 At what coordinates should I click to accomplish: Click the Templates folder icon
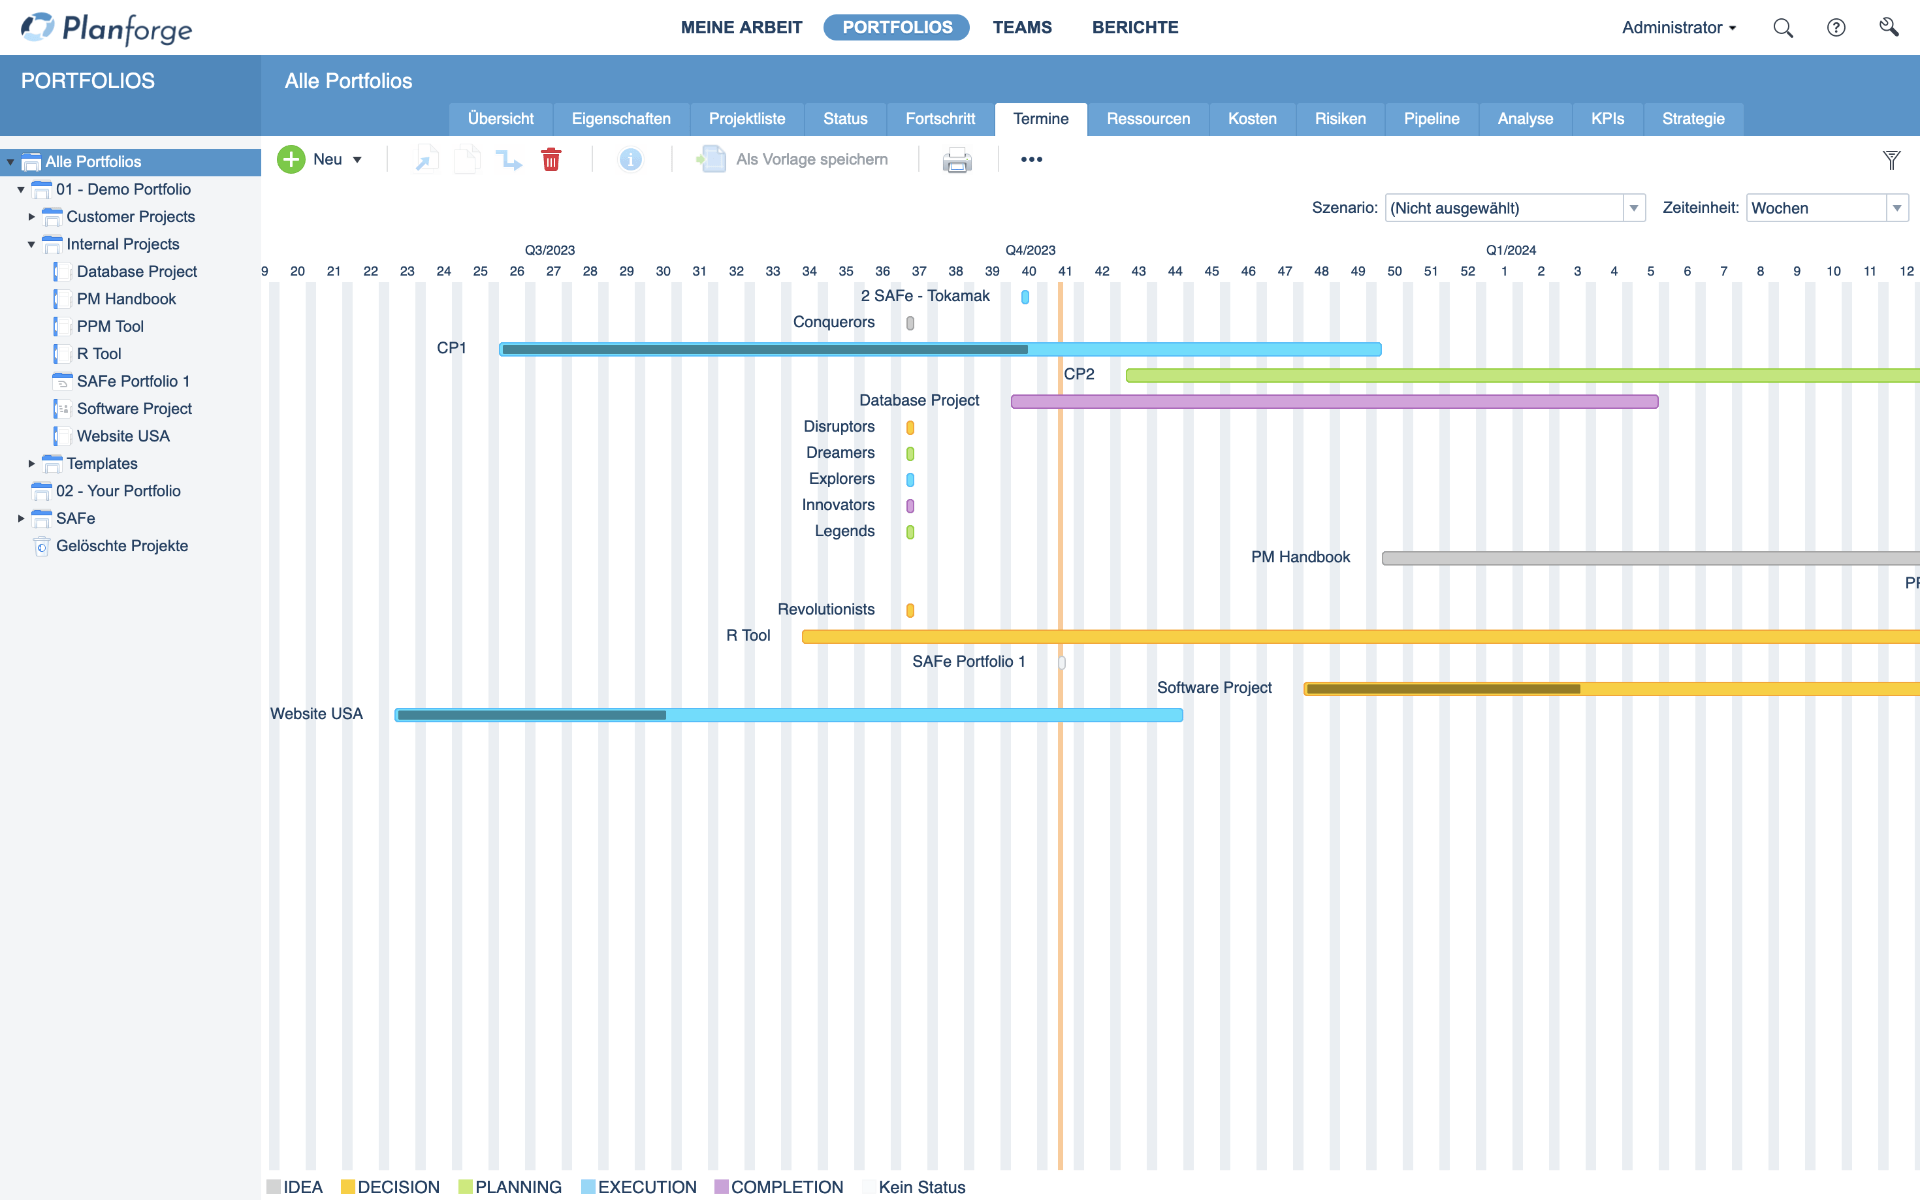pyautogui.click(x=52, y=464)
